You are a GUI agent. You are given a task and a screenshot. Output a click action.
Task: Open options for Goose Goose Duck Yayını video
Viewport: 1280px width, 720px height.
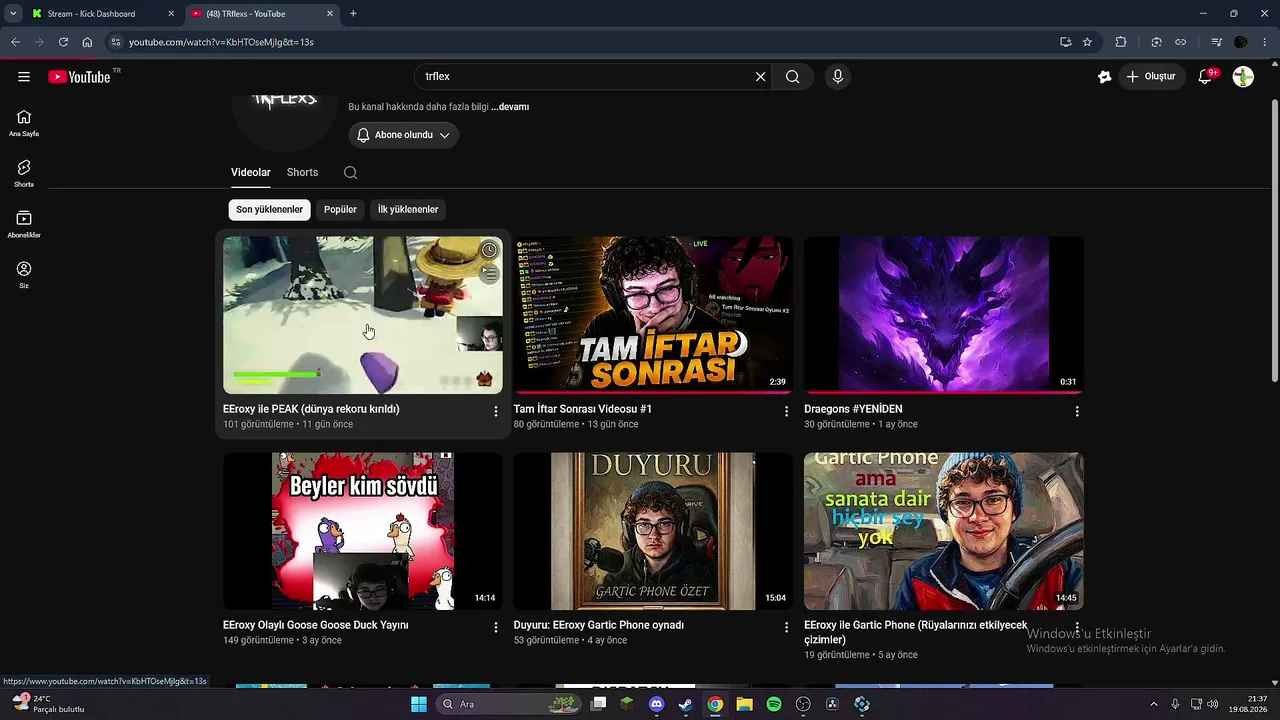pyautogui.click(x=495, y=627)
